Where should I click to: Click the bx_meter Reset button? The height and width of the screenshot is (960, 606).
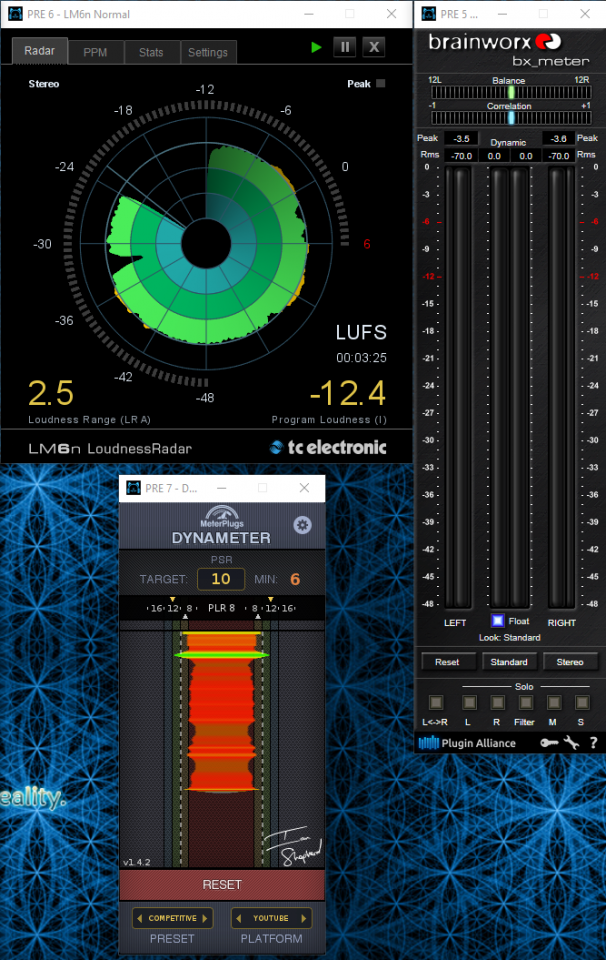pyautogui.click(x=447, y=662)
